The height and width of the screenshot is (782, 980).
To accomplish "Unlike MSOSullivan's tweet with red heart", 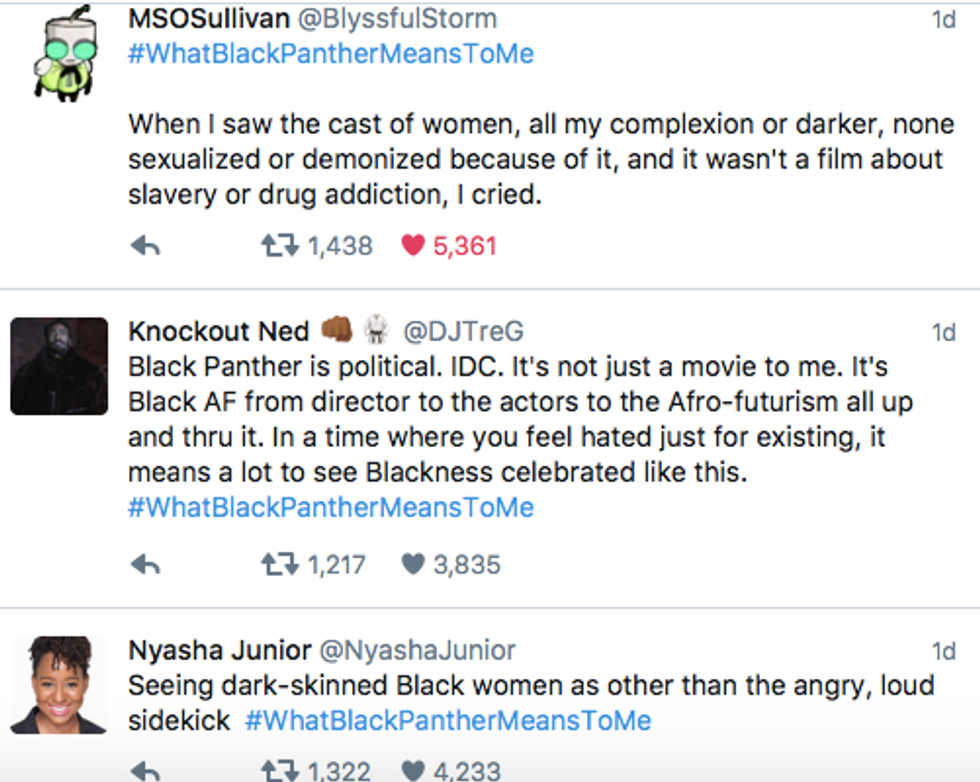I will 413,246.
